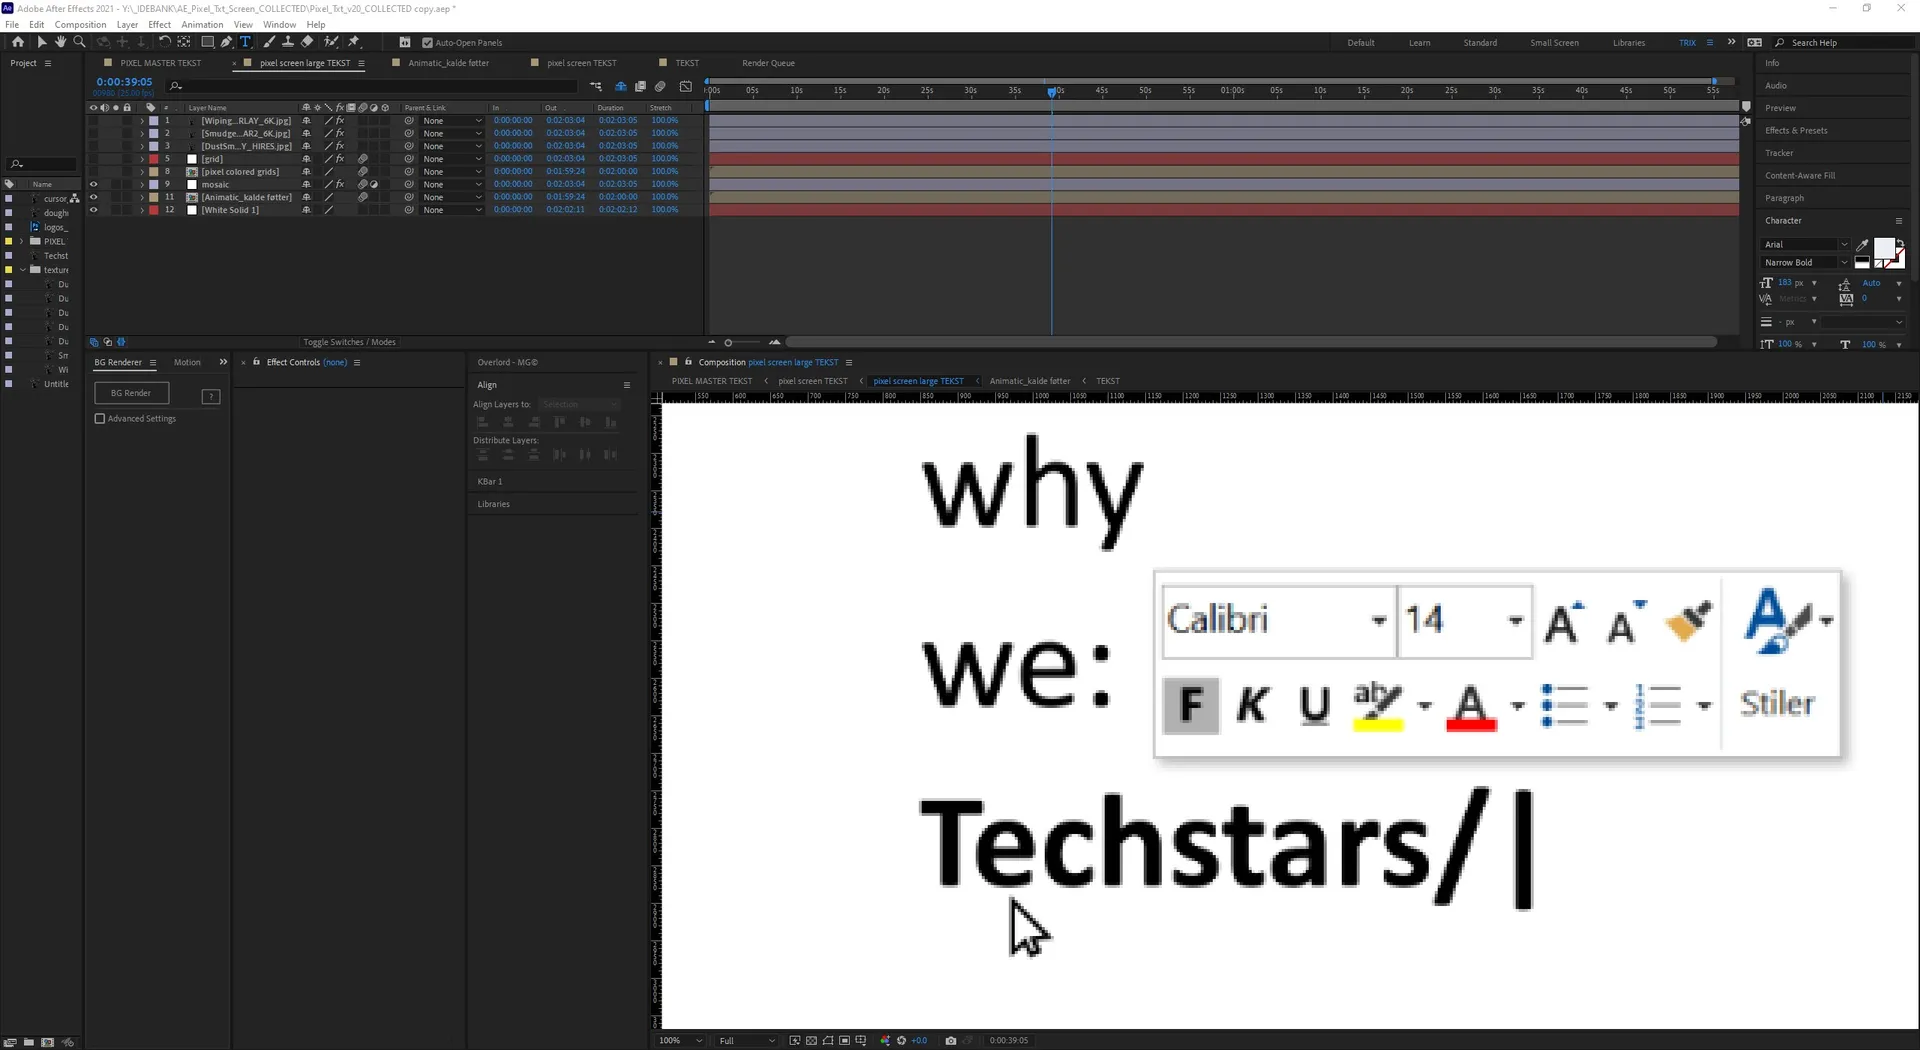
Task: Swap fill and stroke colors in Character panel
Action: click(x=1899, y=242)
